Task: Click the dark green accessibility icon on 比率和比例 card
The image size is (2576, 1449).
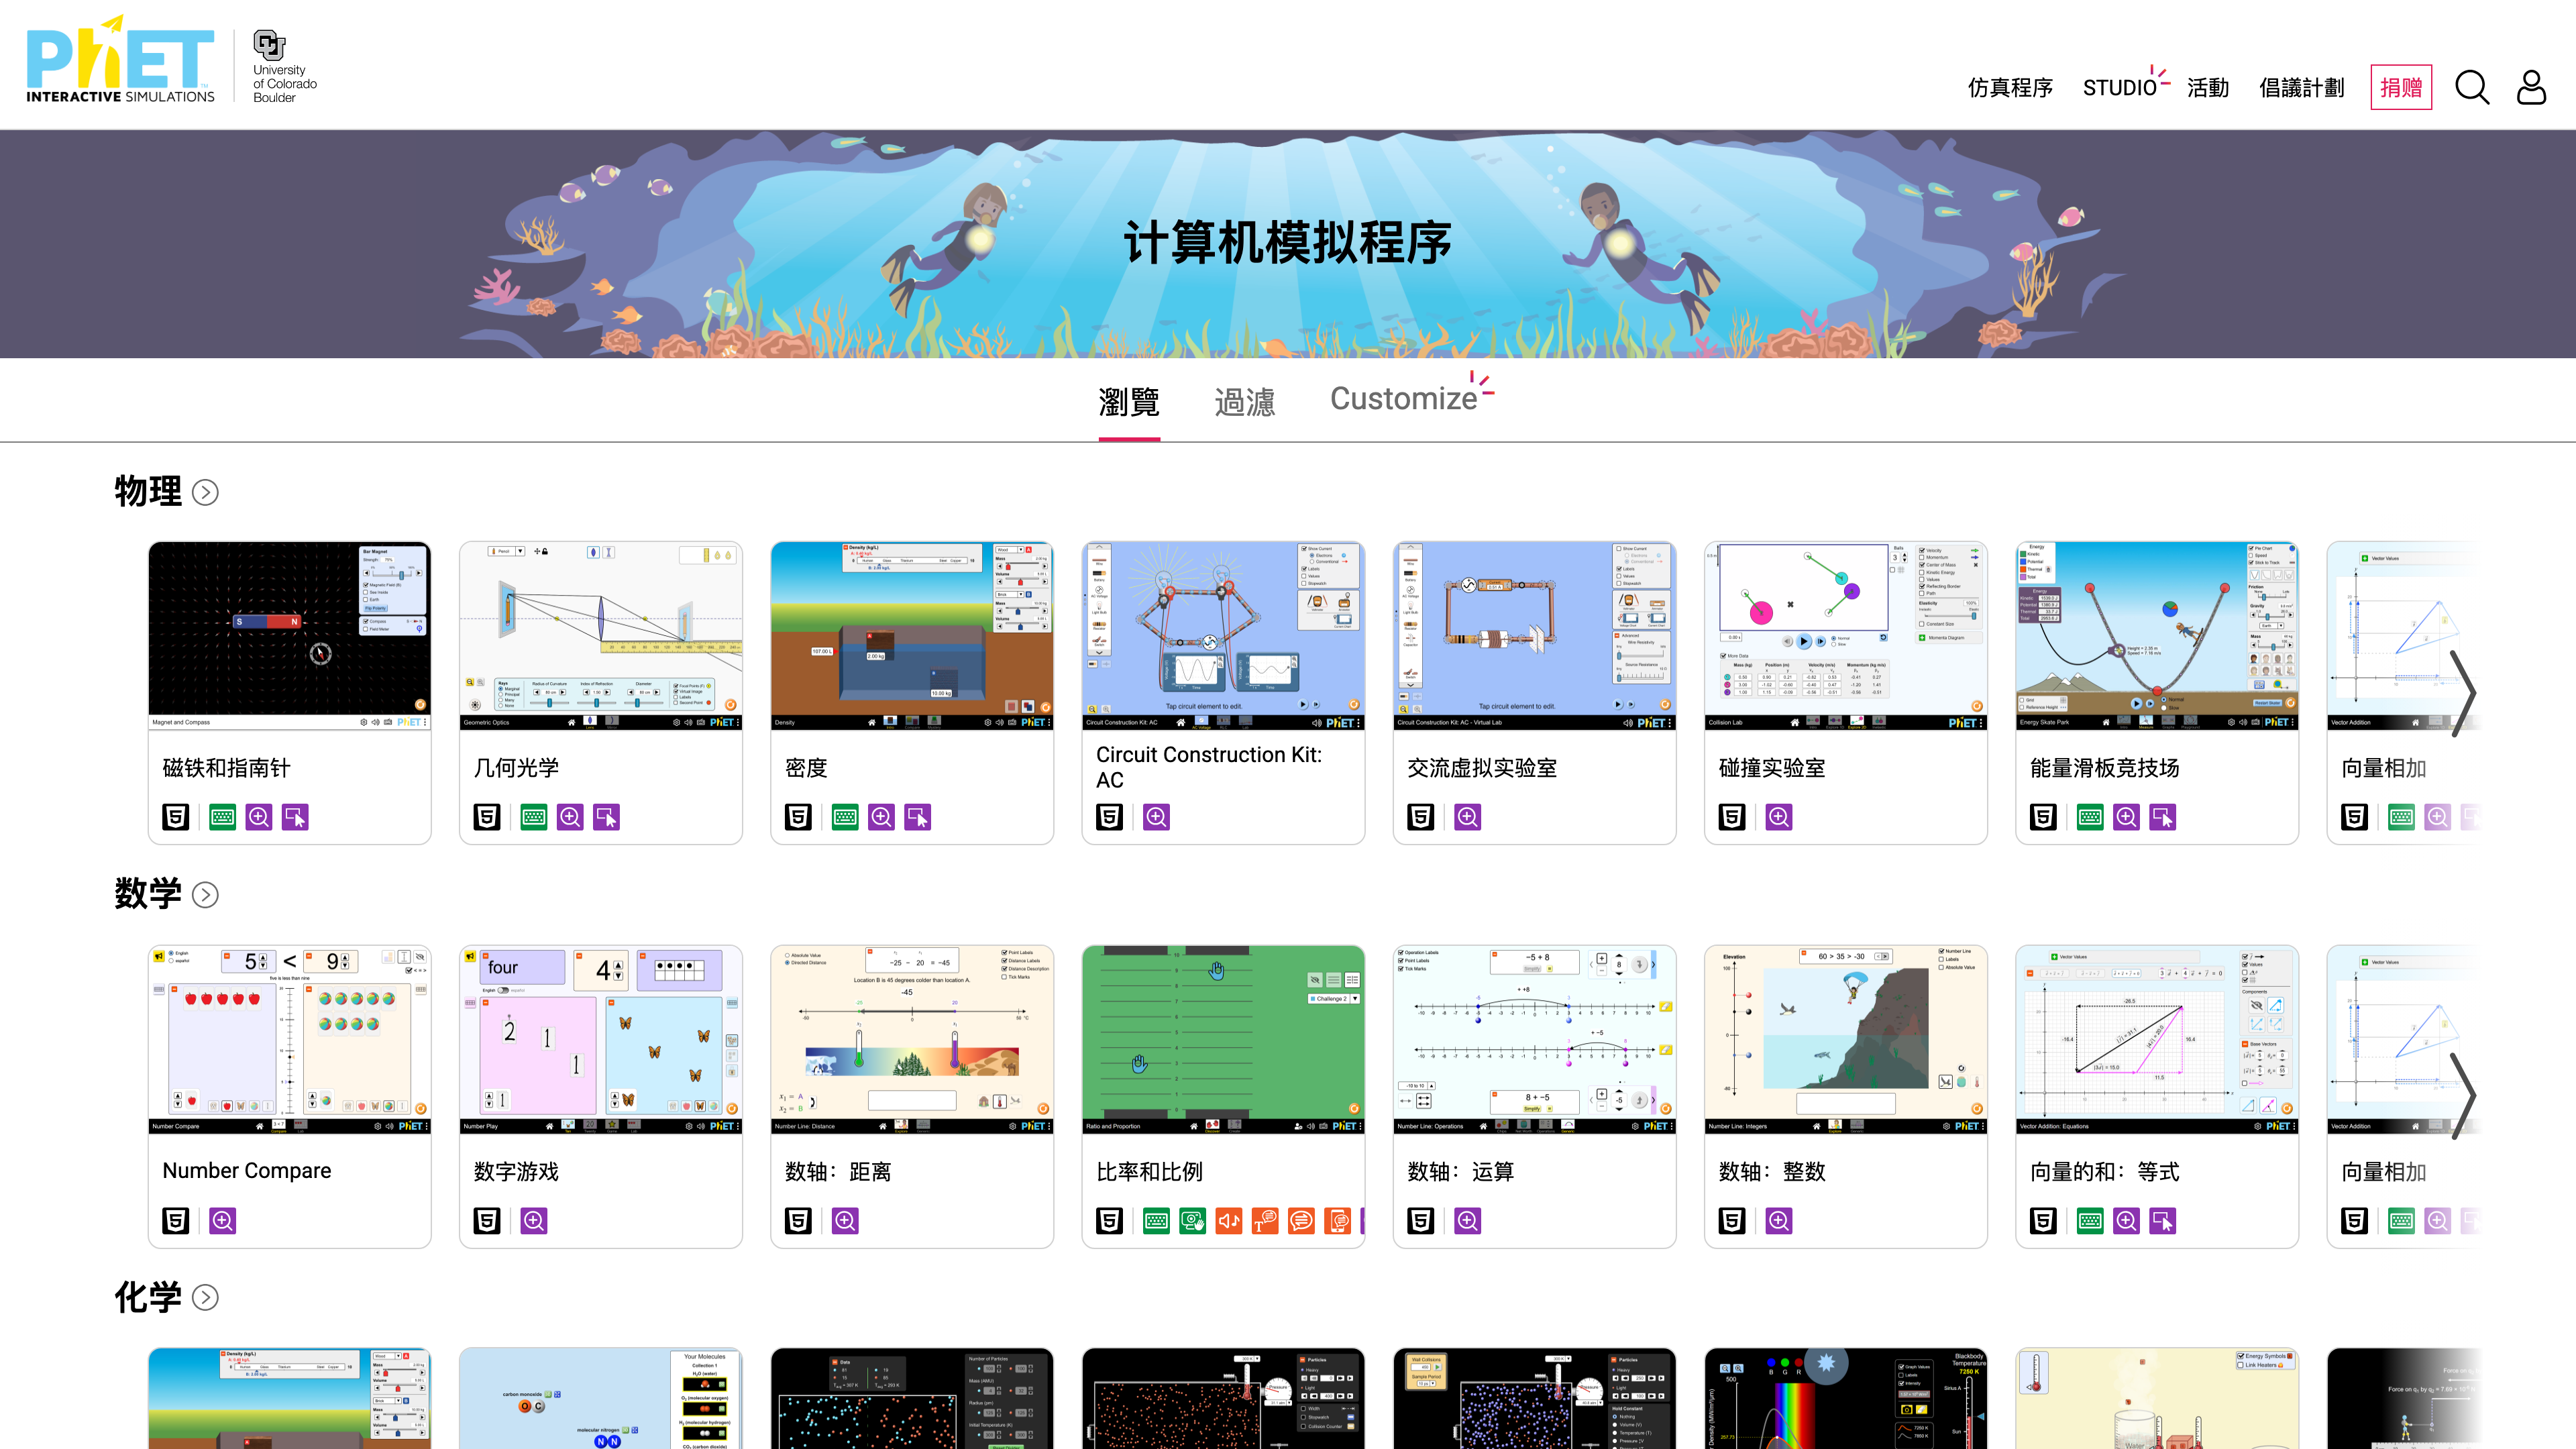Action: [1193, 1220]
